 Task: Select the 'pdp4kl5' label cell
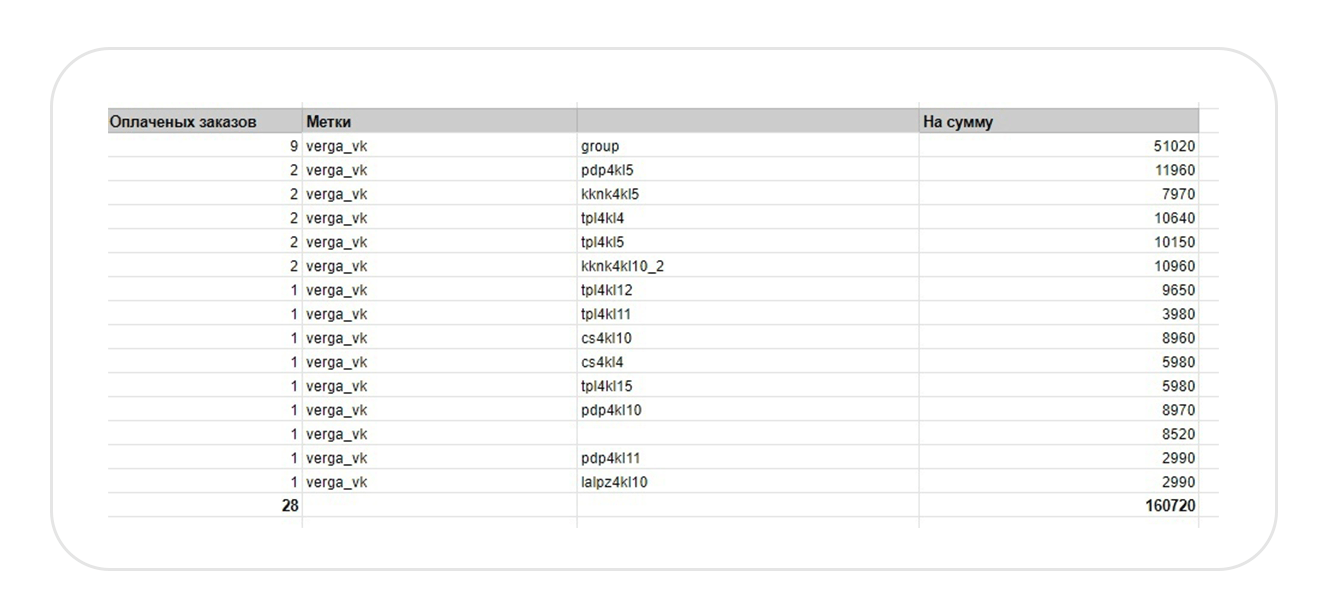pyautogui.click(x=607, y=170)
